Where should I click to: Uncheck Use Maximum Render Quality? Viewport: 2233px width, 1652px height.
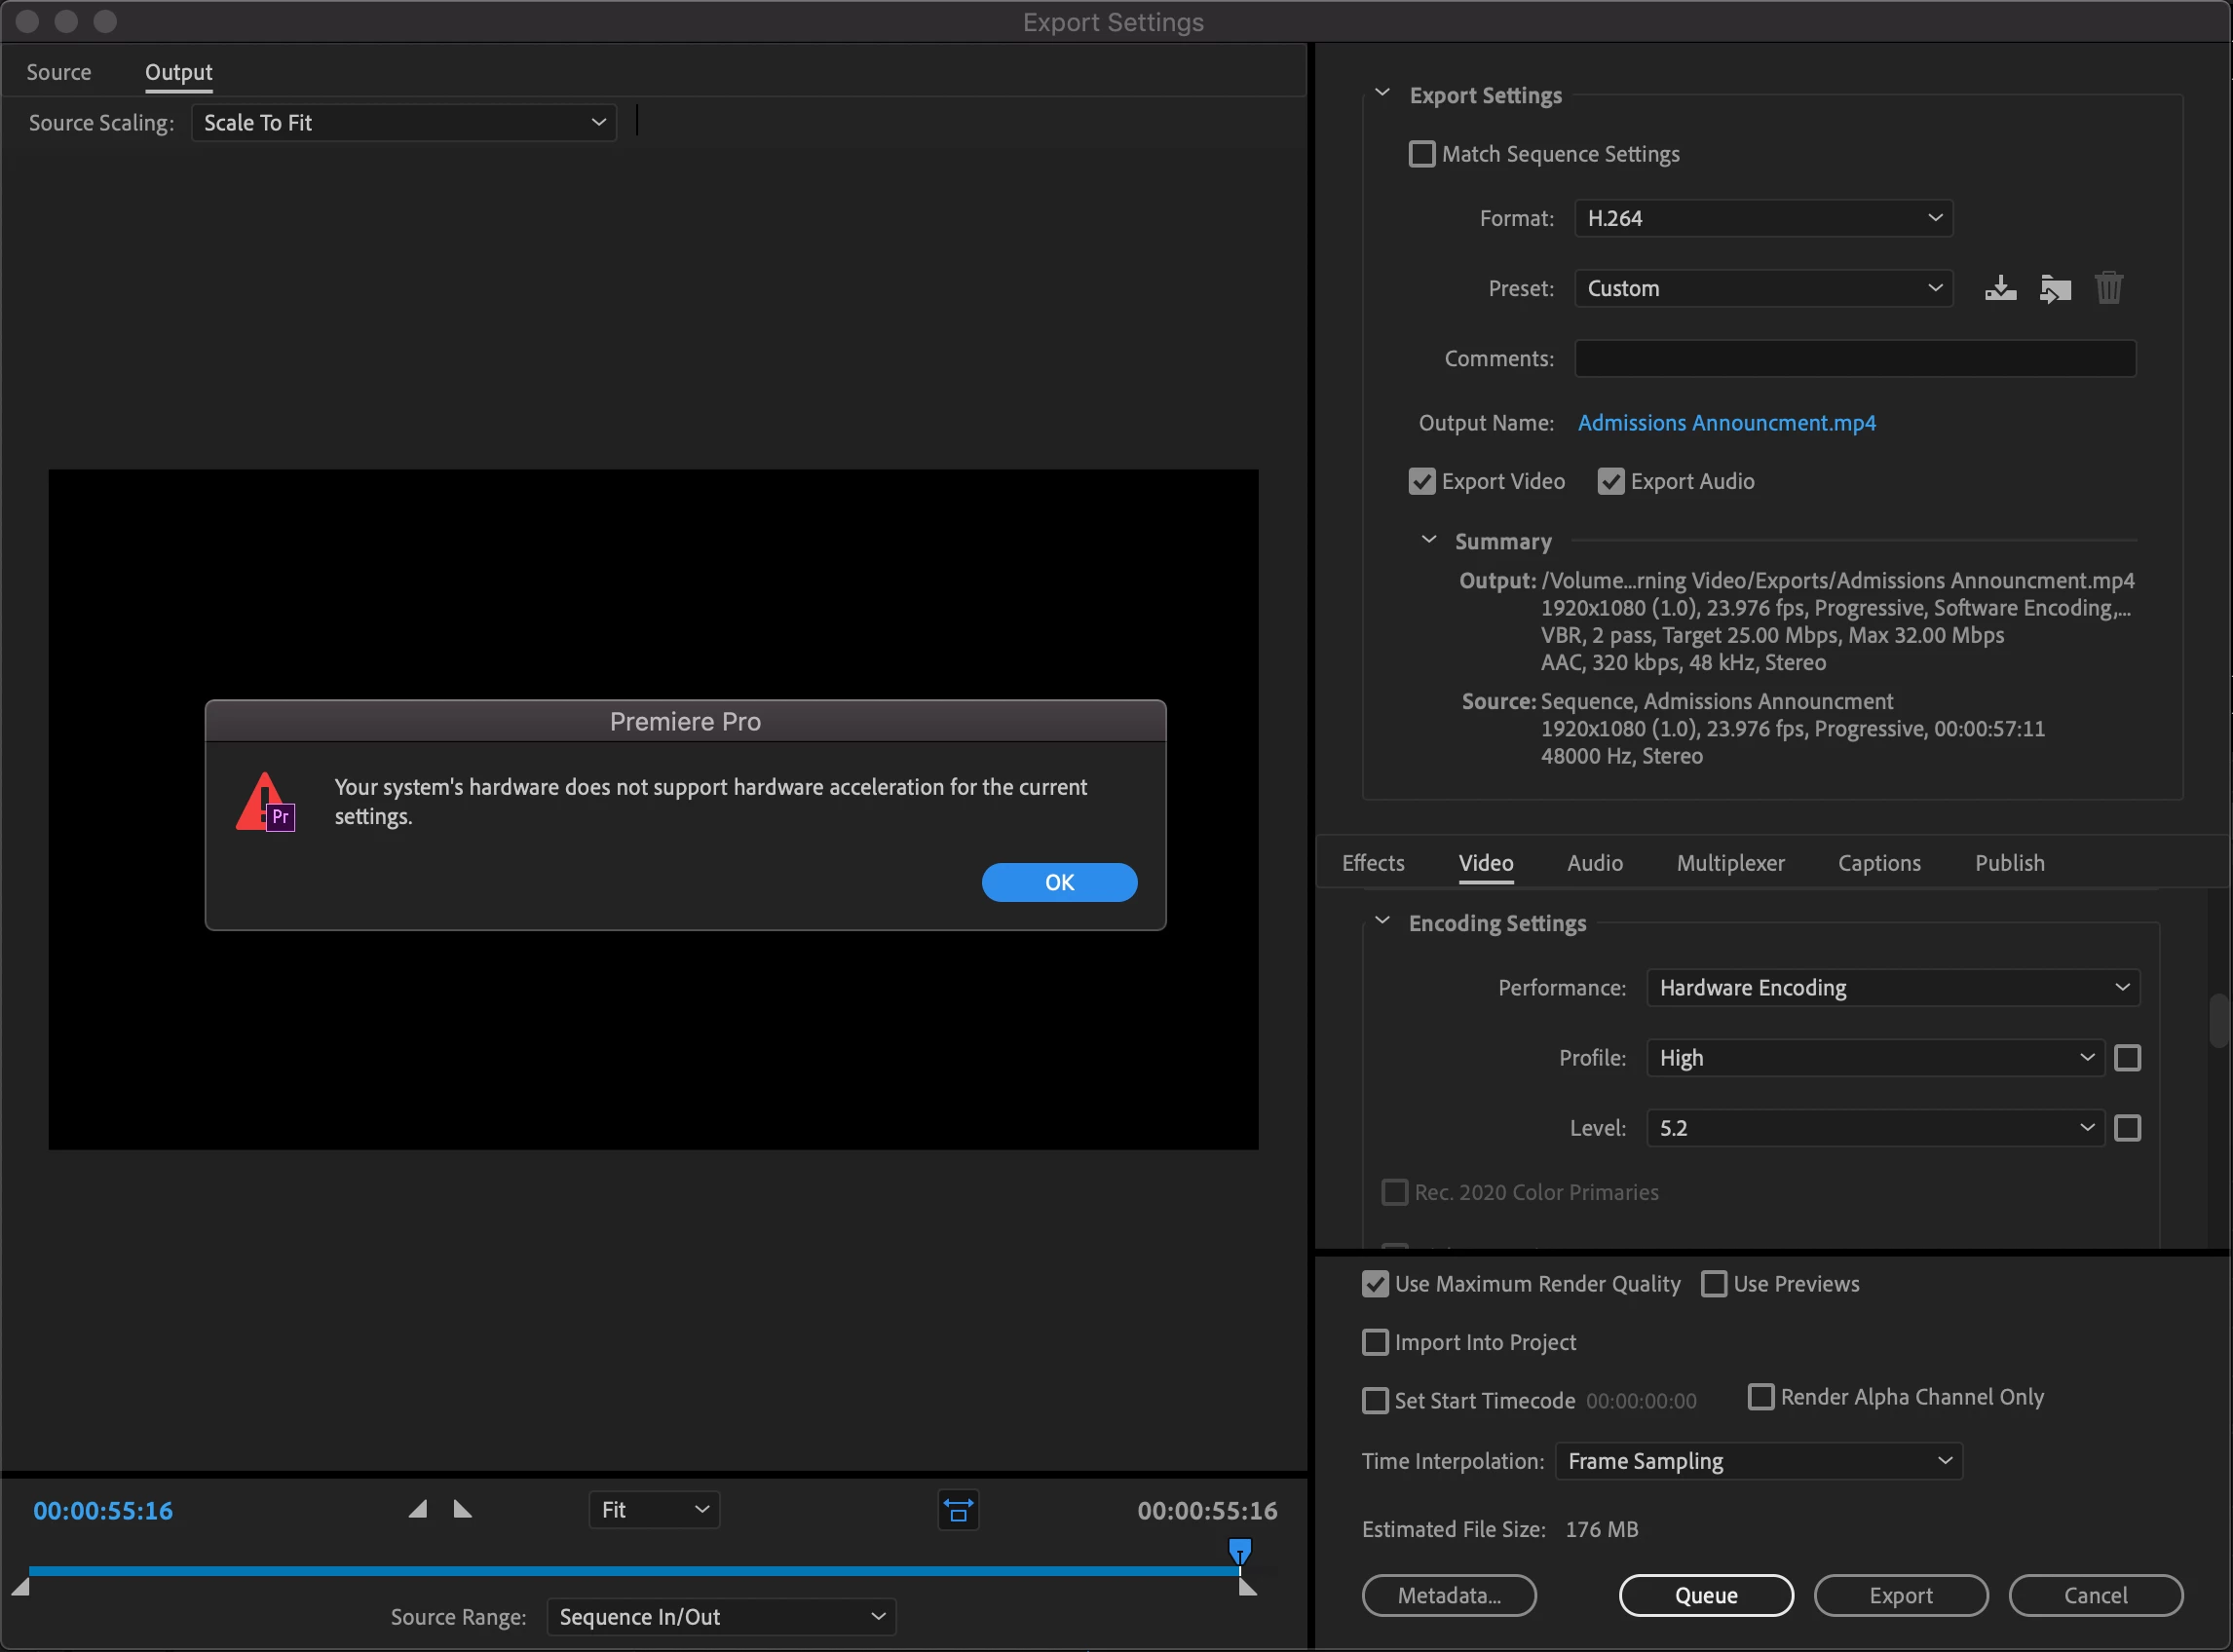[1375, 1284]
